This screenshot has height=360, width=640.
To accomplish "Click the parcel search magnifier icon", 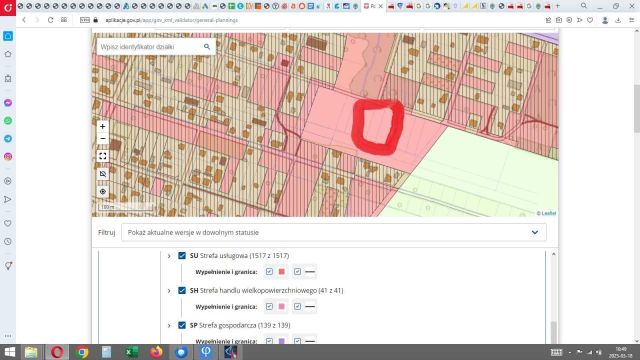I will point(207,47).
